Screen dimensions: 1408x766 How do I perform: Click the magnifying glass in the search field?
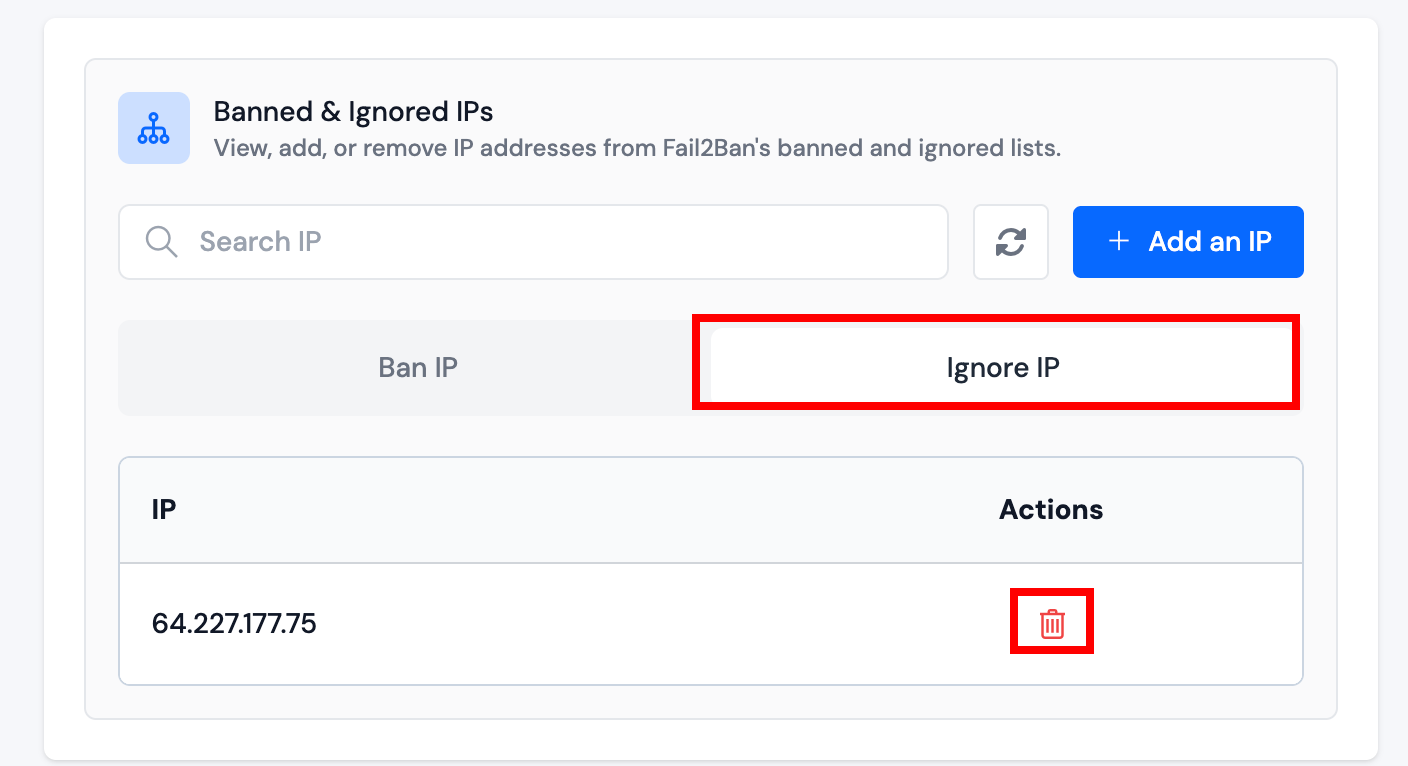coord(161,241)
